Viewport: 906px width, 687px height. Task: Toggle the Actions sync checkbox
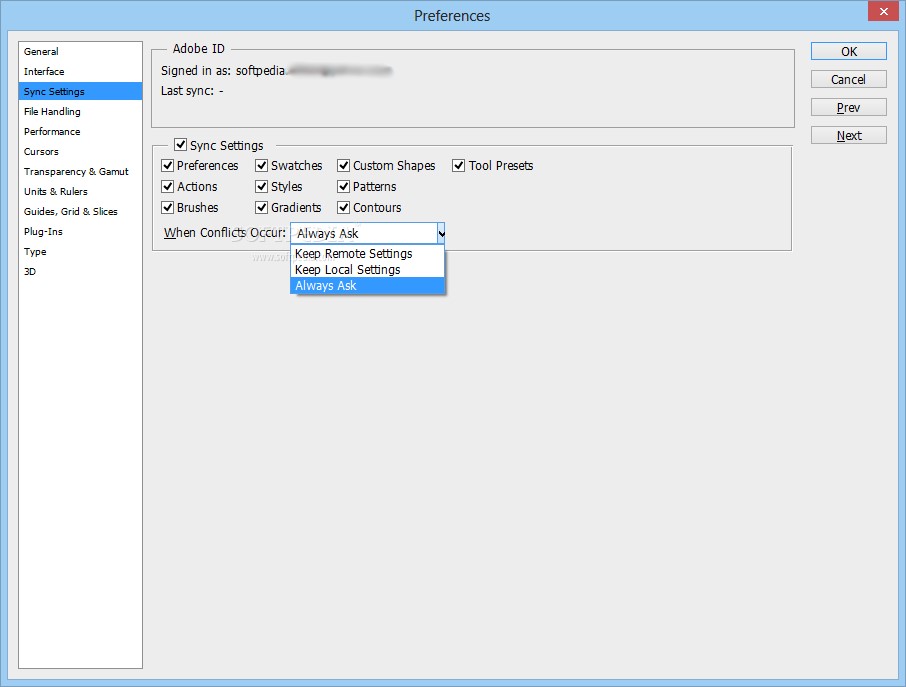[167, 186]
